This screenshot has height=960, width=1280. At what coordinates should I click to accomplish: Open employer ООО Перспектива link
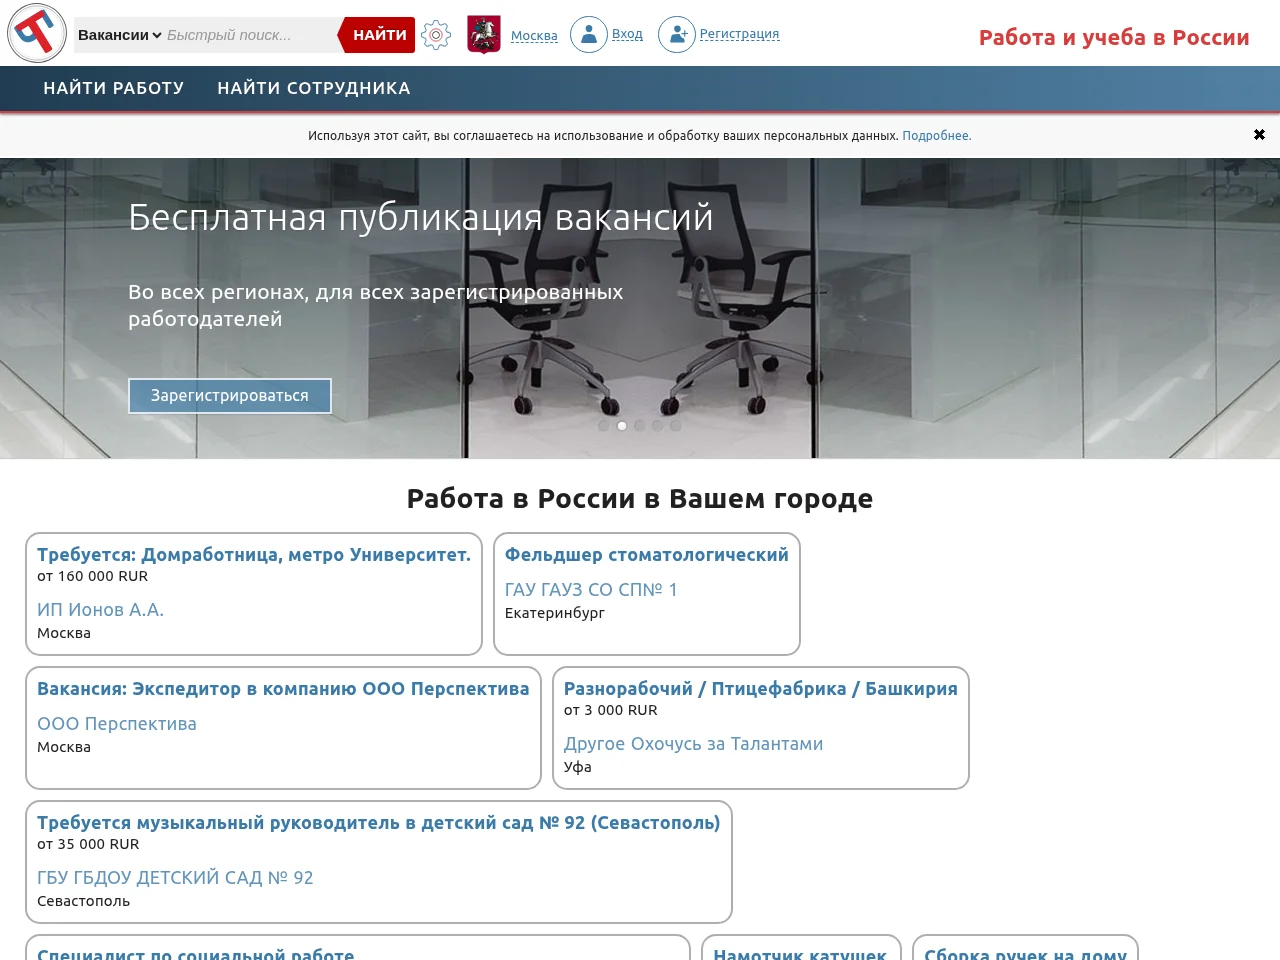point(117,724)
